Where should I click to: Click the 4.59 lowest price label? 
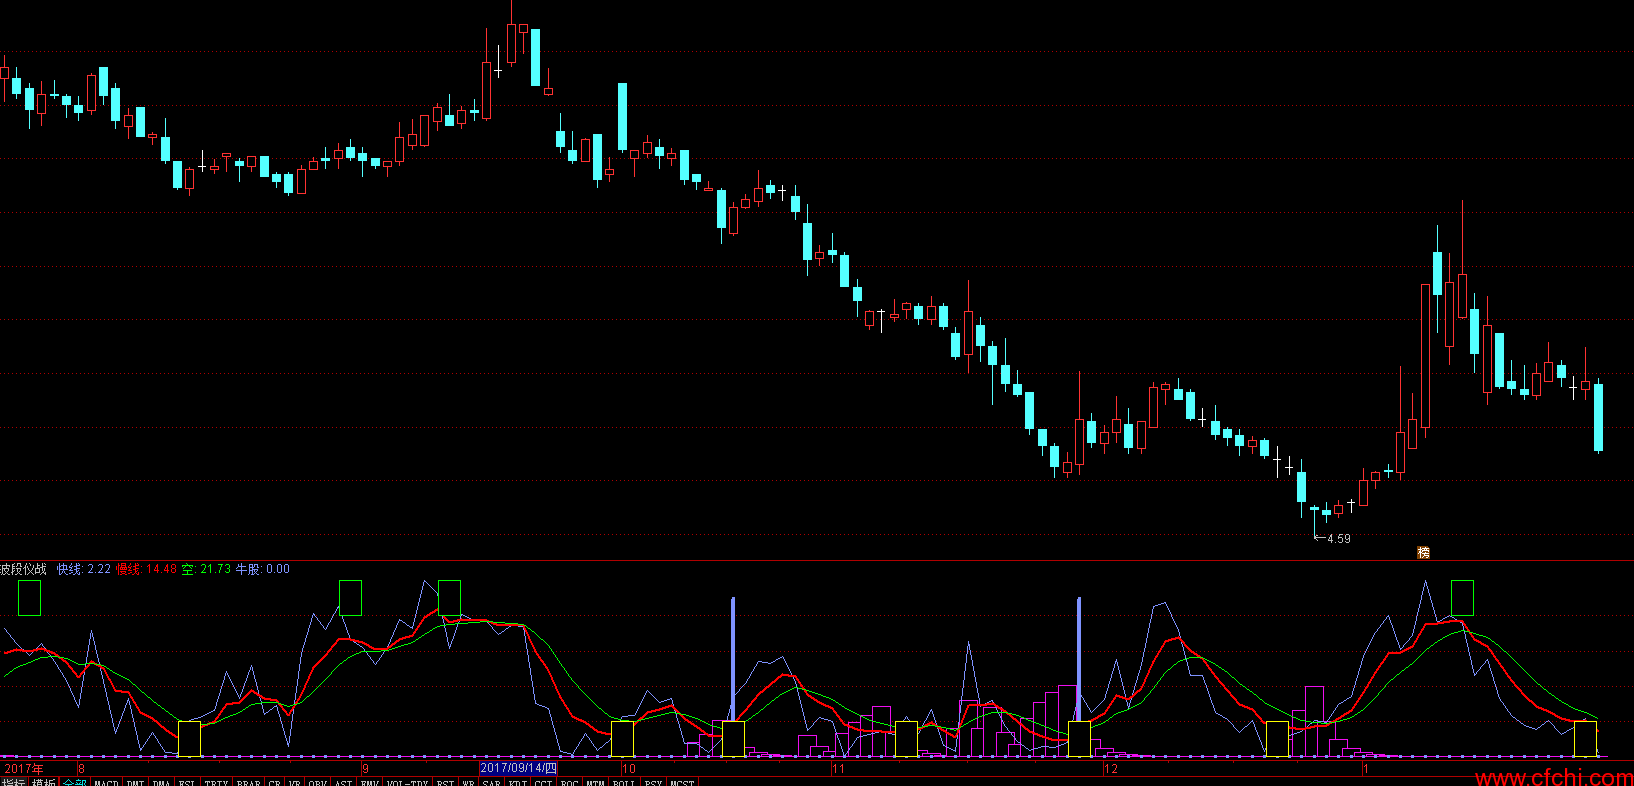click(x=1338, y=538)
